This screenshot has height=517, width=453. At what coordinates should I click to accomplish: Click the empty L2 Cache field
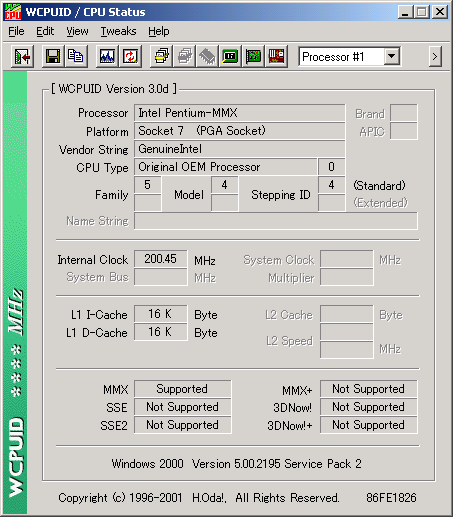(x=347, y=314)
